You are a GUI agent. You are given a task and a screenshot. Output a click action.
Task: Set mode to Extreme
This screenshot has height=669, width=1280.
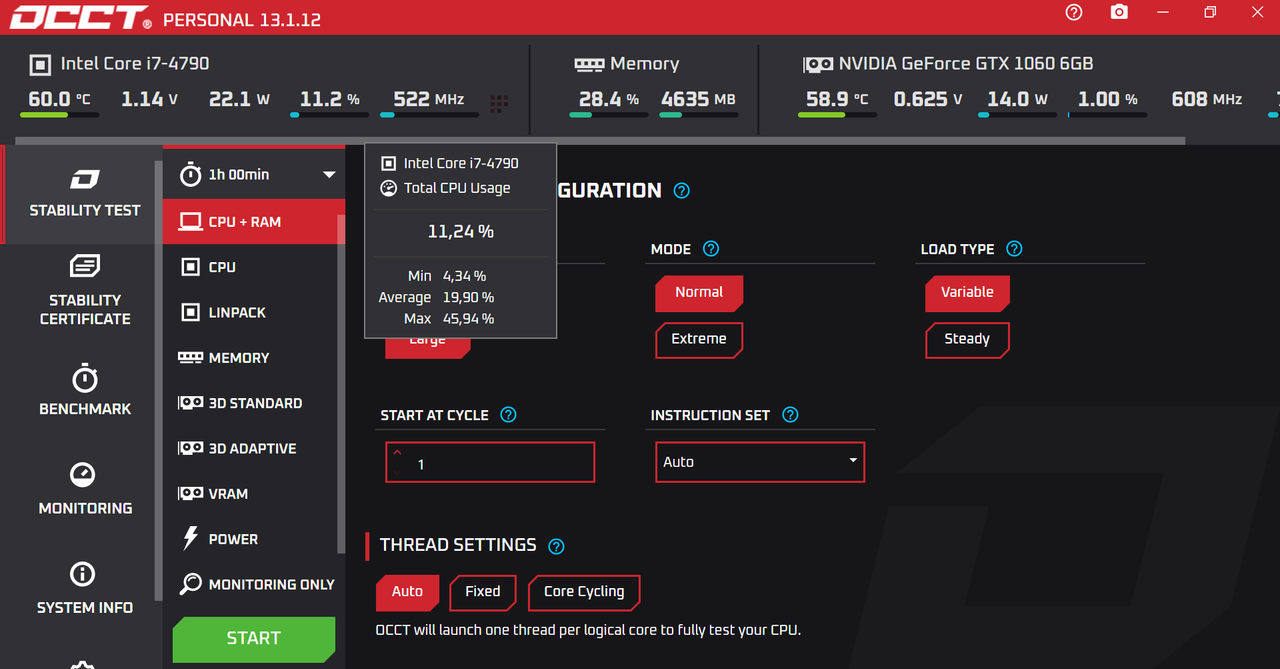click(x=699, y=339)
